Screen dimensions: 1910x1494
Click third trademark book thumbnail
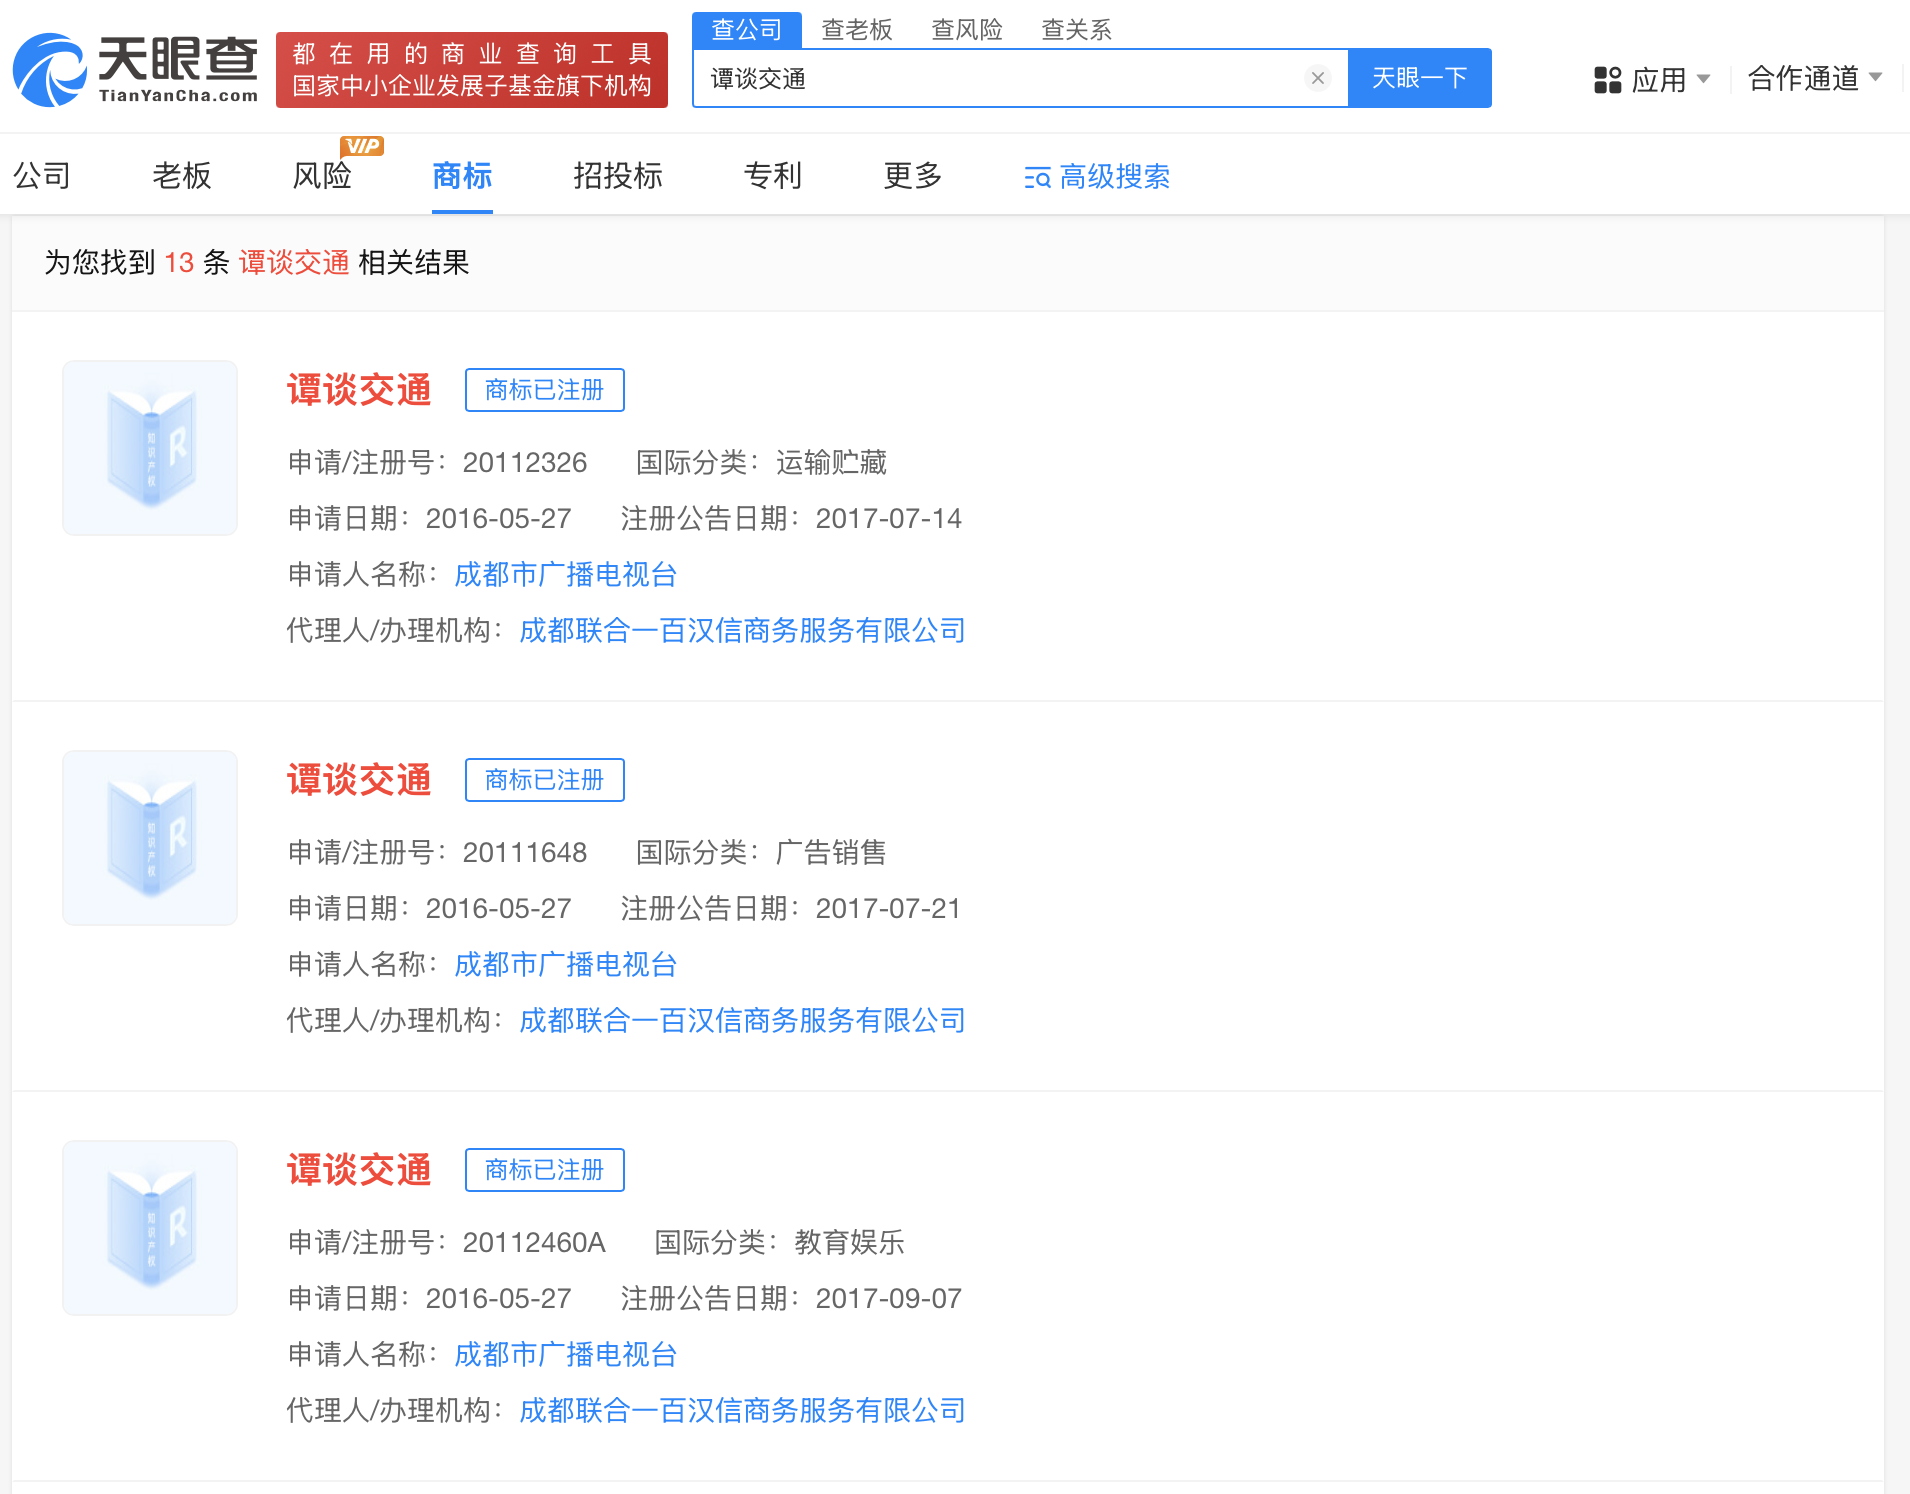(x=150, y=1228)
